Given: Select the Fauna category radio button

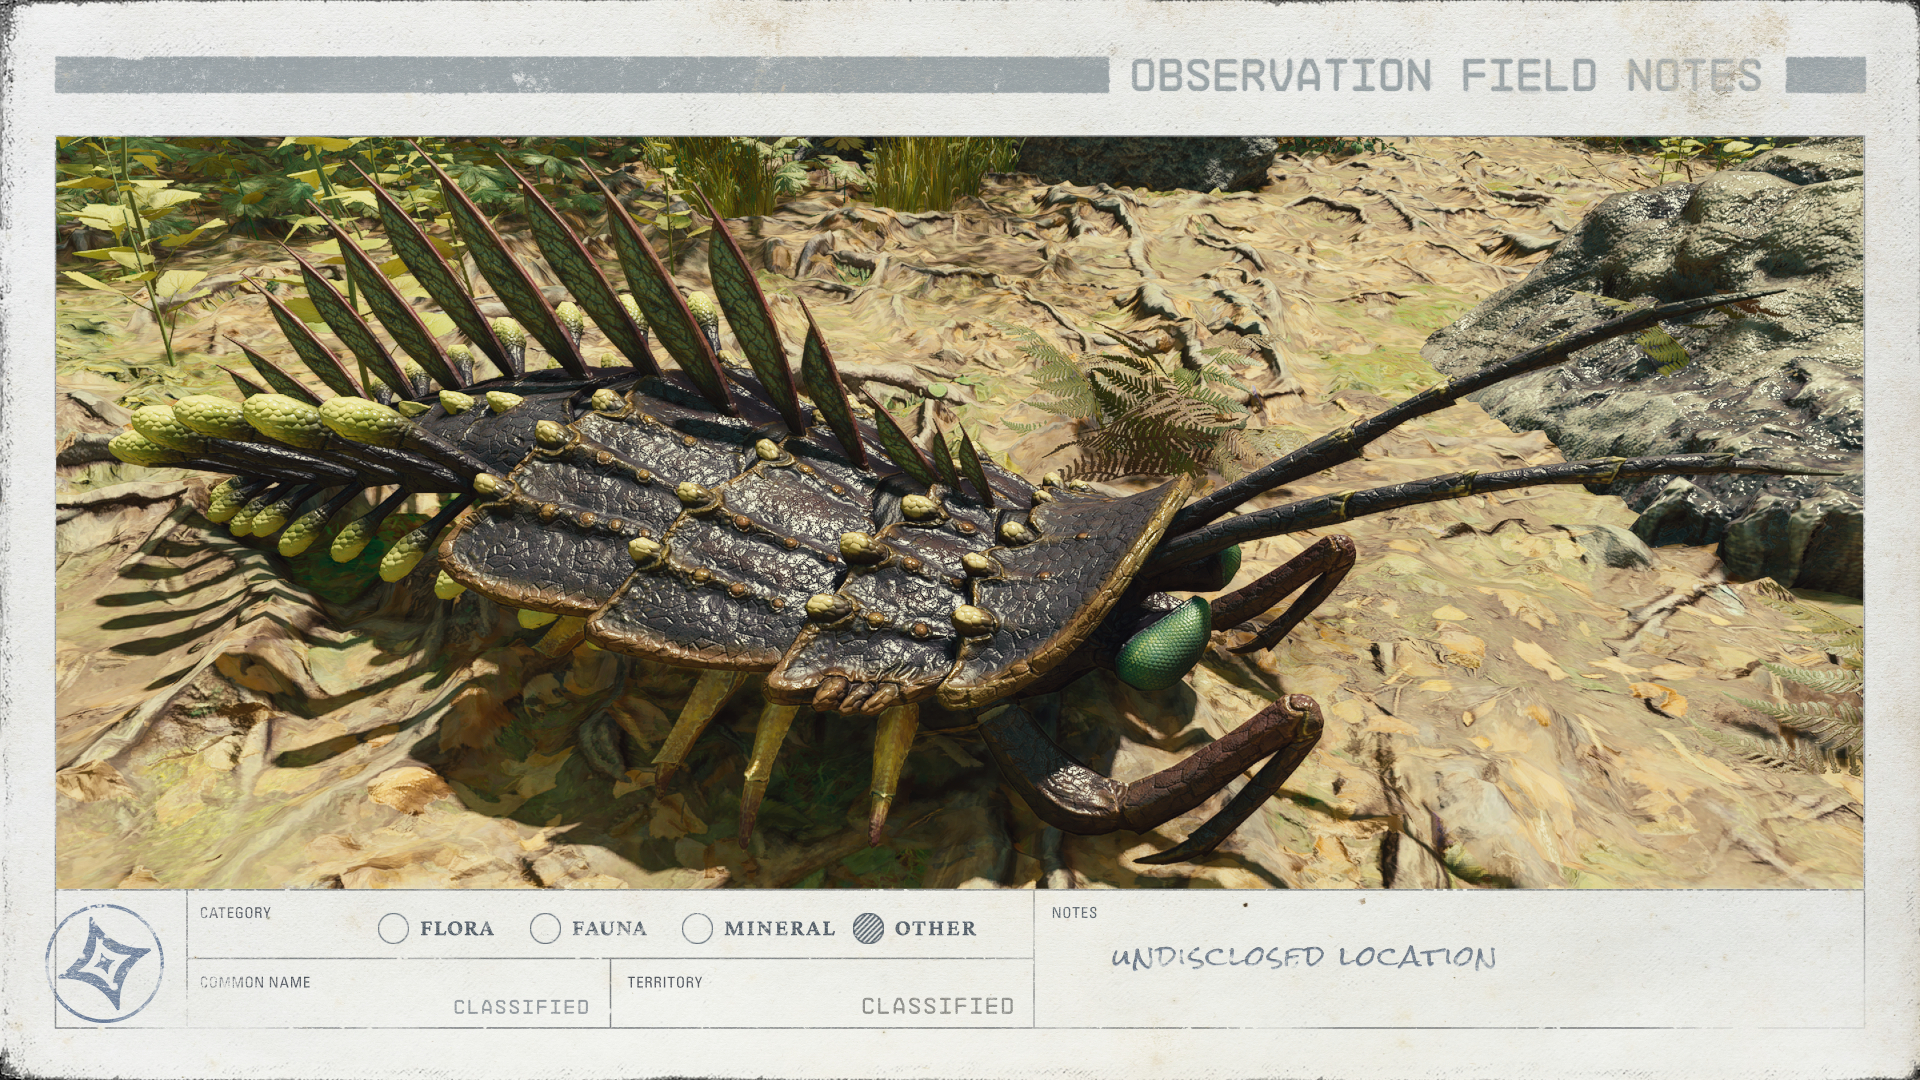Looking at the screenshot, I should tap(545, 928).
